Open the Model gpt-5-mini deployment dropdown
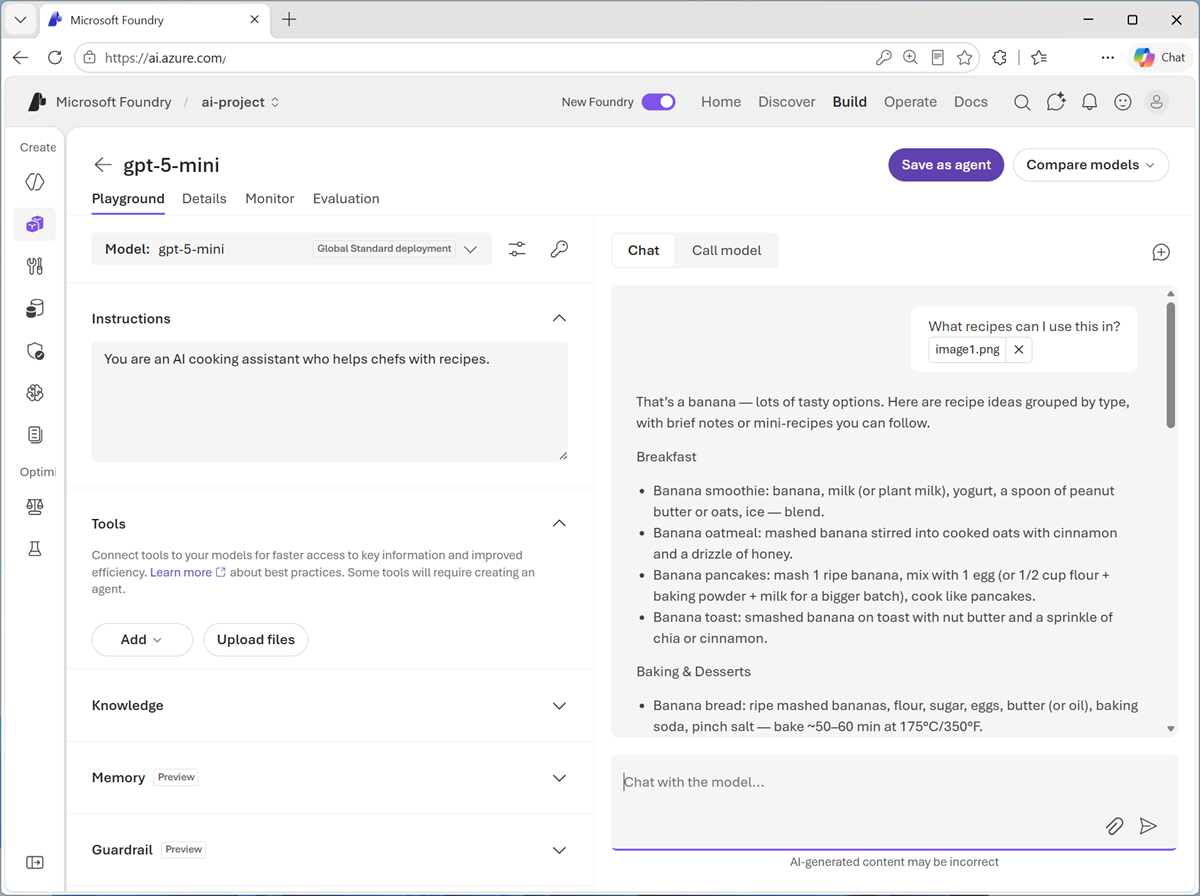1200x896 pixels. coord(291,249)
